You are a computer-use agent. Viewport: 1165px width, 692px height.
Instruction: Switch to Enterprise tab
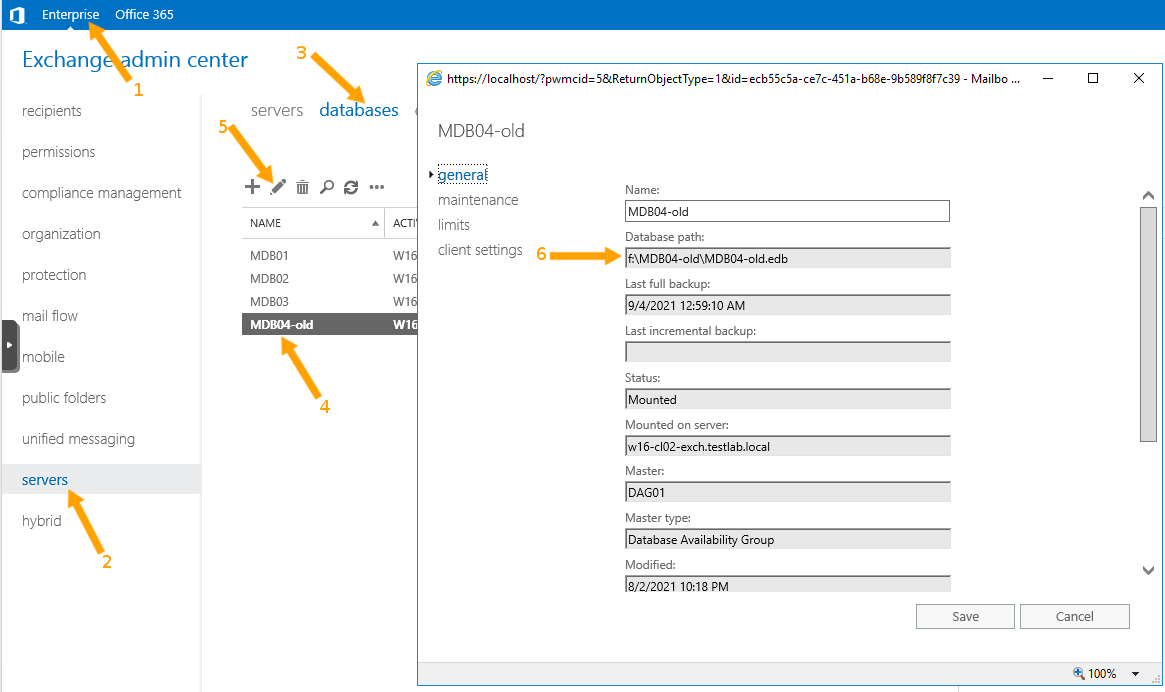71,14
